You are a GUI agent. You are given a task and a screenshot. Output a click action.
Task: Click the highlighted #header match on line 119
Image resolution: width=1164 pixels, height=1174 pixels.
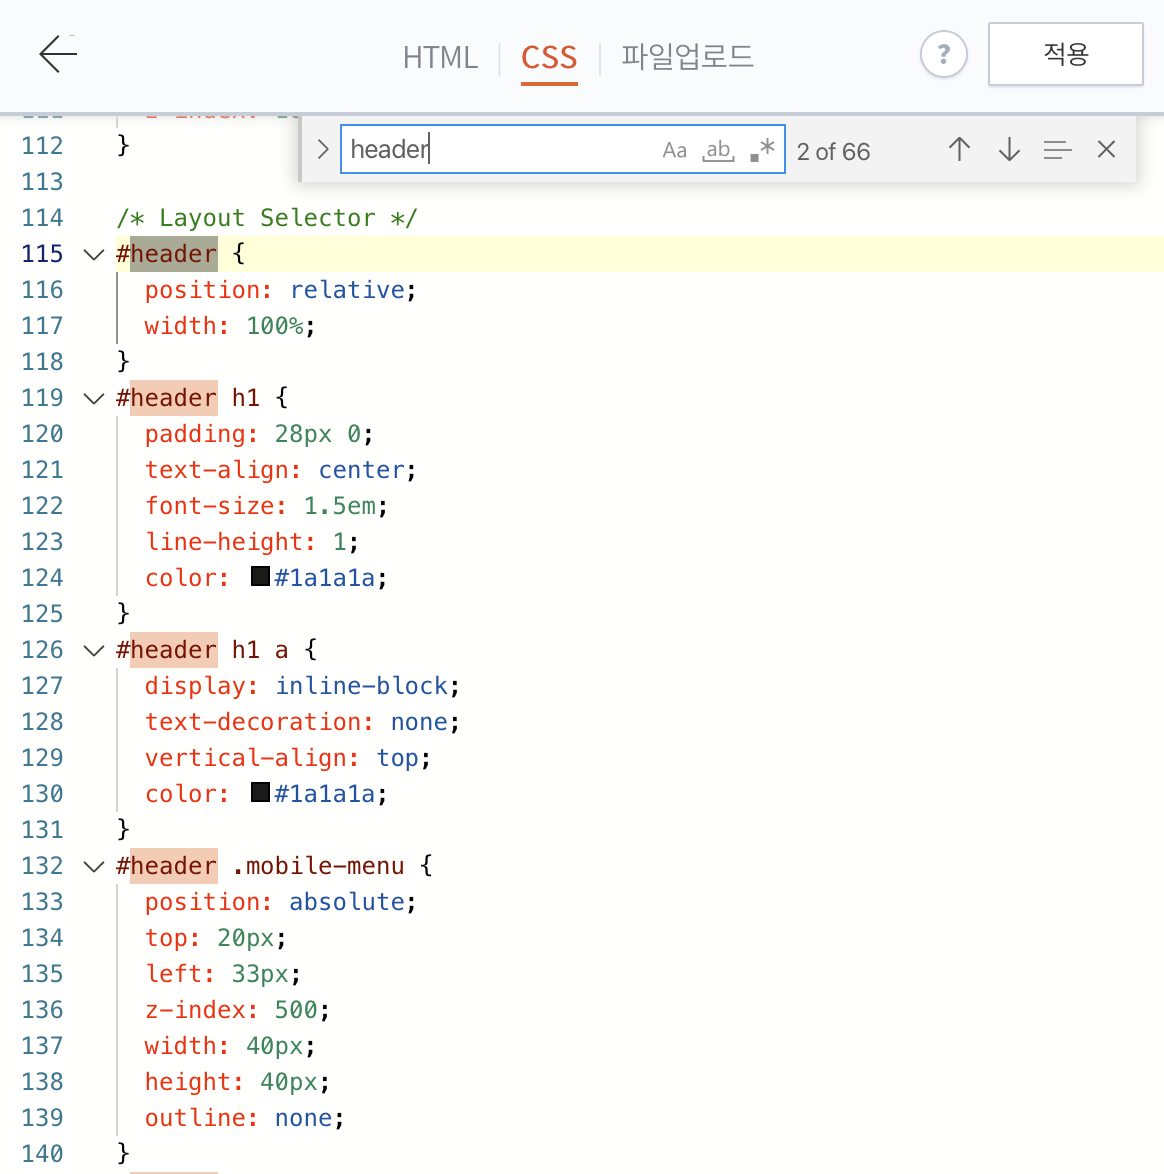pyautogui.click(x=174, y=398)
